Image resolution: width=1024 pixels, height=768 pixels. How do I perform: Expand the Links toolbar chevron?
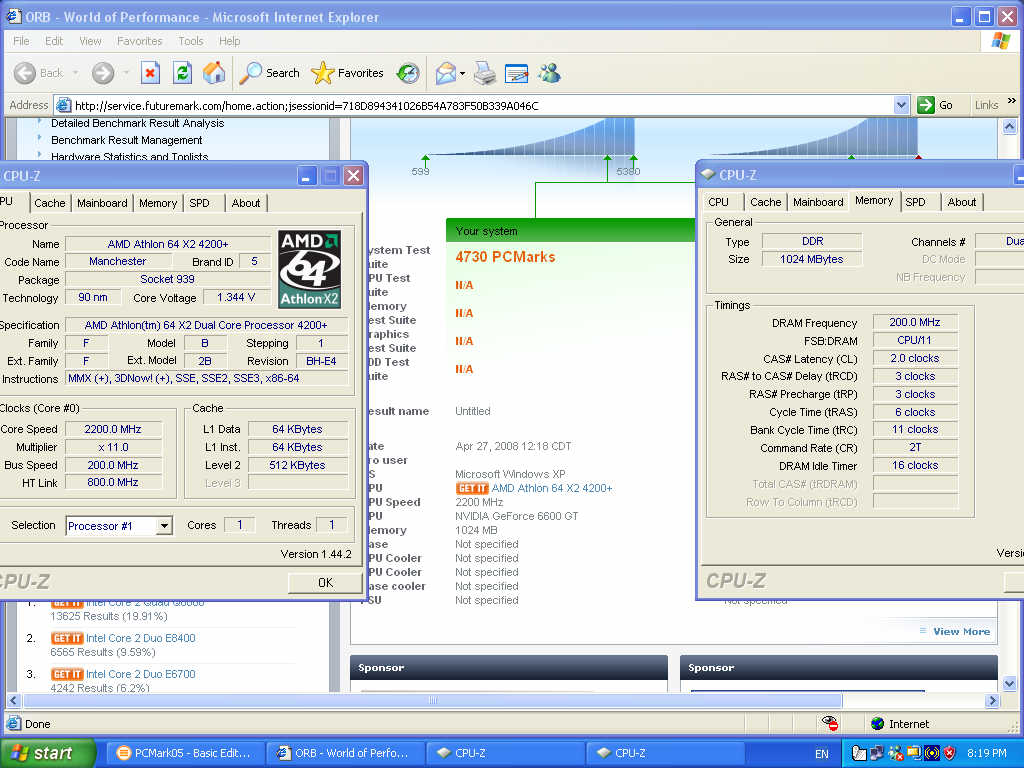(1012, 101)
